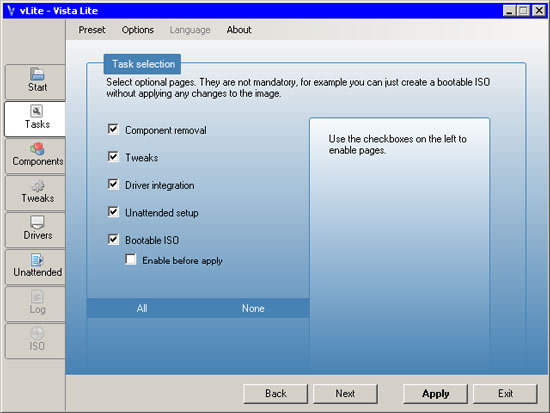
Task: Click the Apply button
Action: (x=435, y=394)
